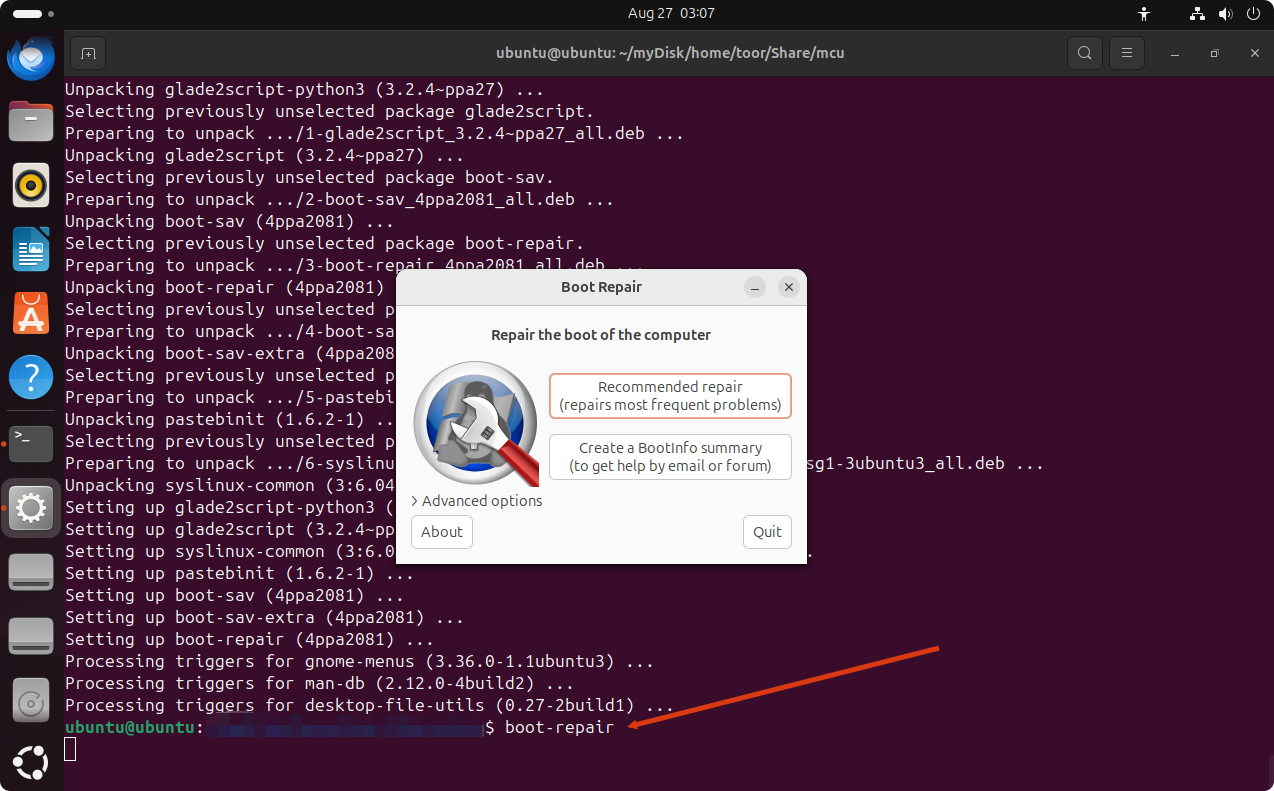
Task: Open Files manager from the dock
Action: point(31,121)
